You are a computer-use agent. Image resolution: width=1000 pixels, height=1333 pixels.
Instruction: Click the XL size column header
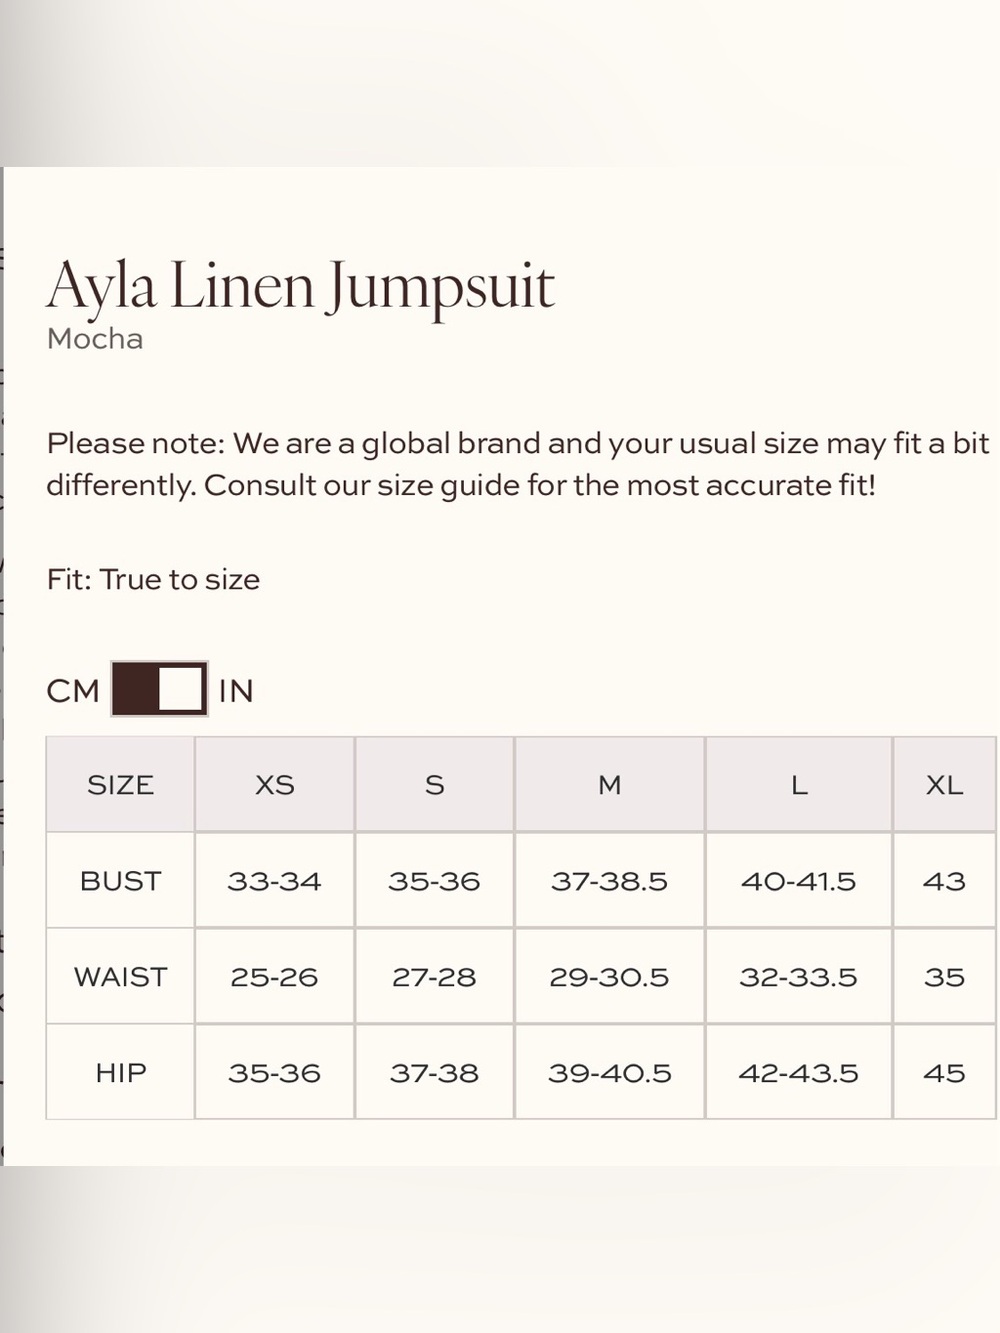tap(945, 785)
